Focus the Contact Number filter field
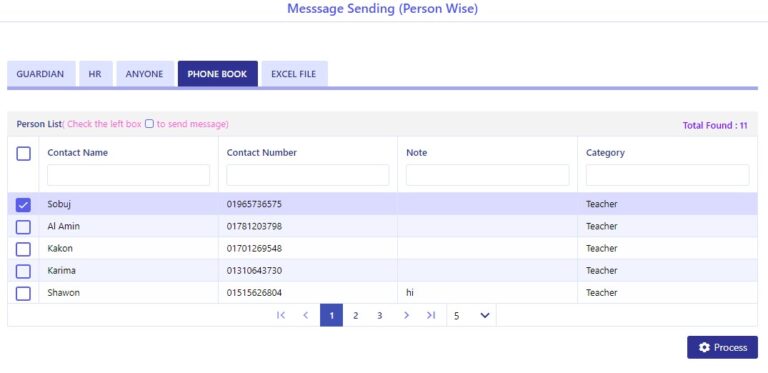Screen dimensions: 768x373 click(x=308, y=175)
